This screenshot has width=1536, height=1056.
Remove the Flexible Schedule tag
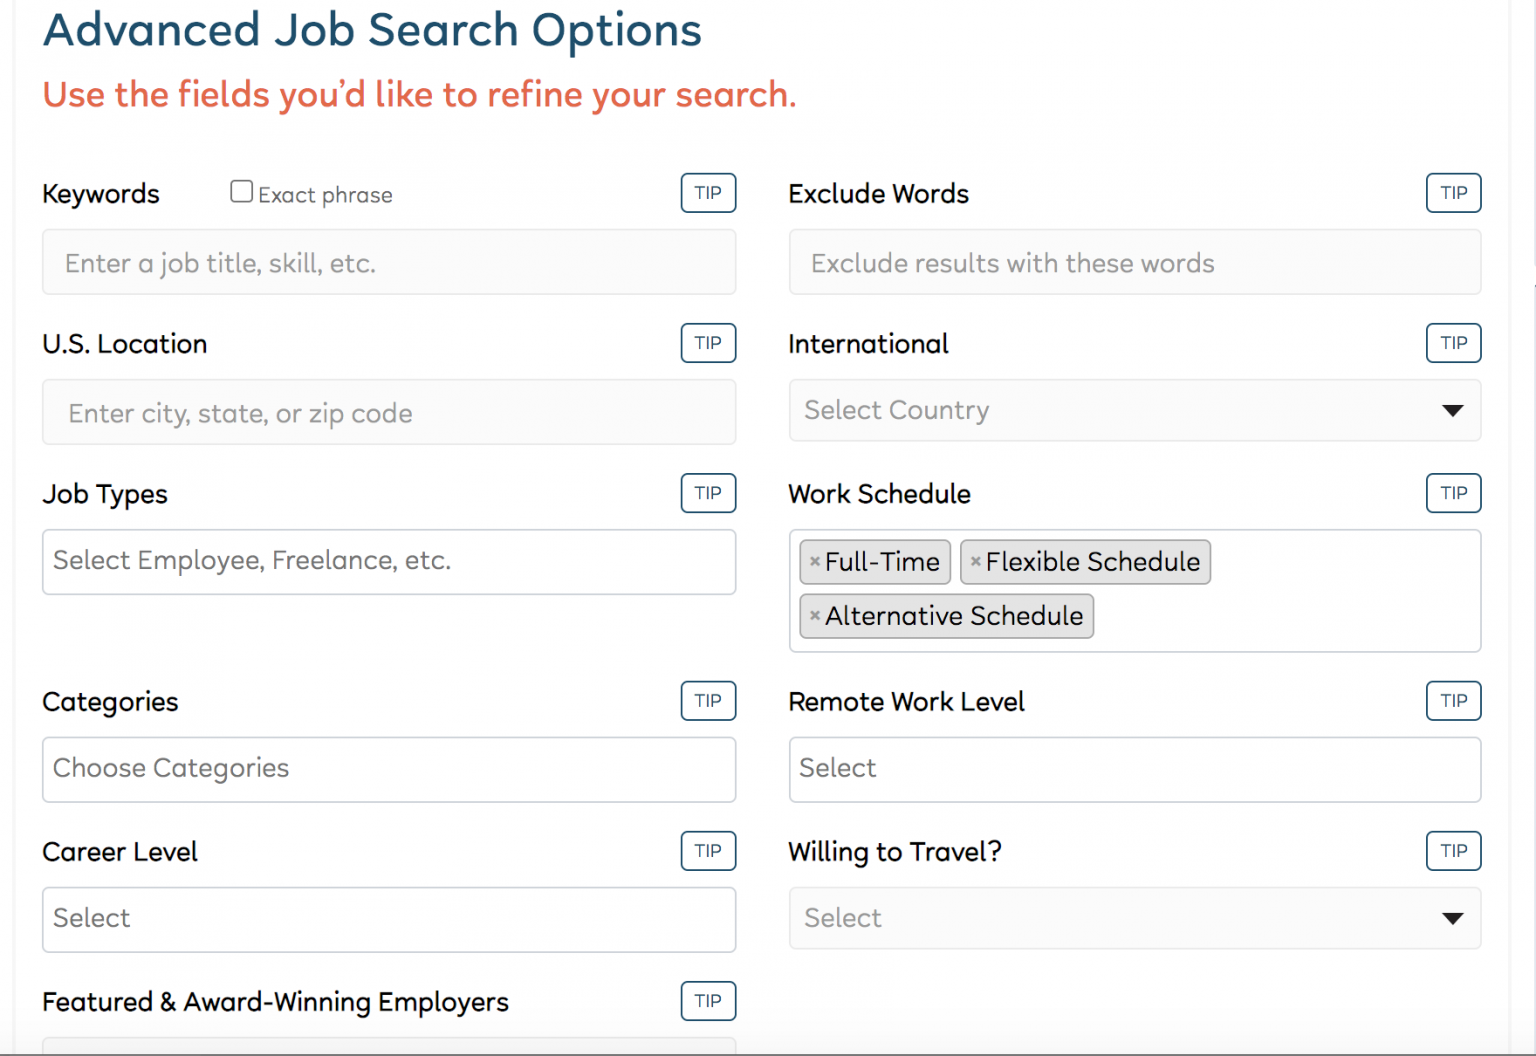976,561
